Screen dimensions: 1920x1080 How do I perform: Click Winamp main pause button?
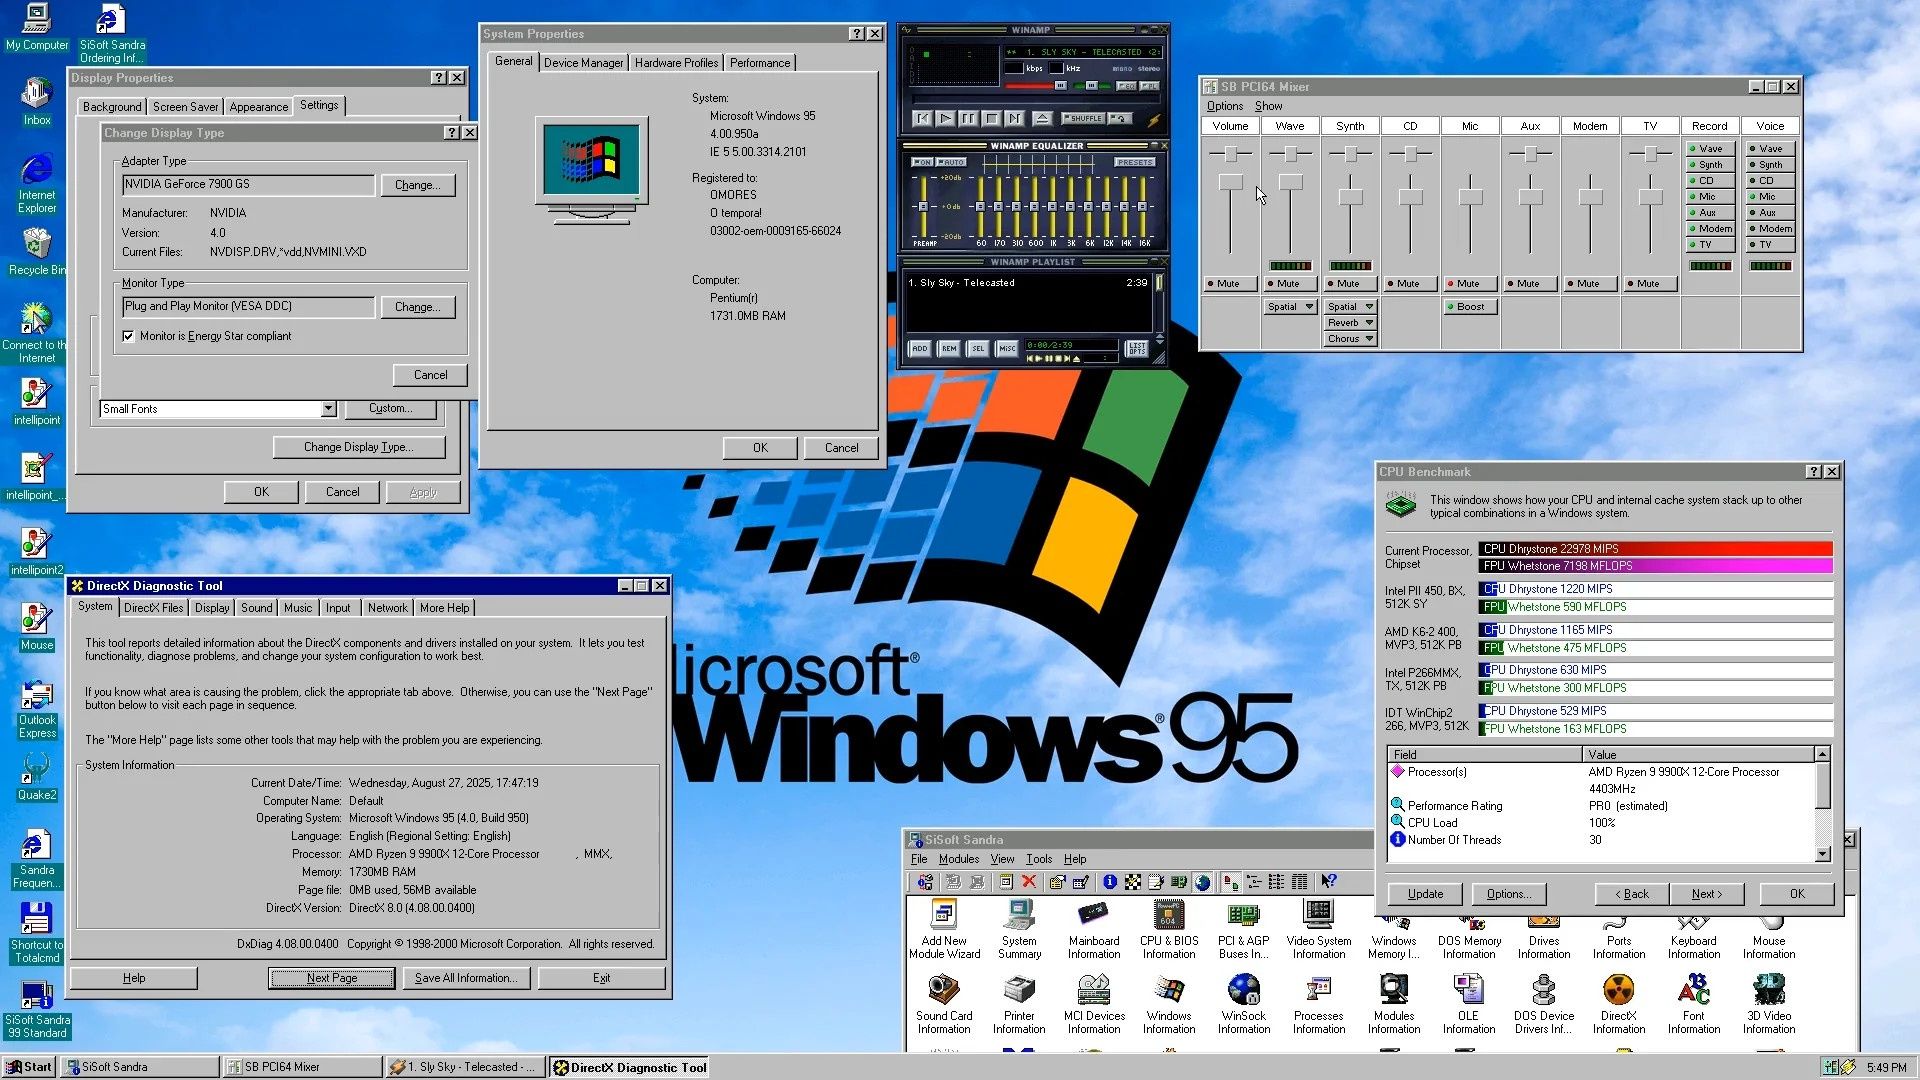[968, 118]
